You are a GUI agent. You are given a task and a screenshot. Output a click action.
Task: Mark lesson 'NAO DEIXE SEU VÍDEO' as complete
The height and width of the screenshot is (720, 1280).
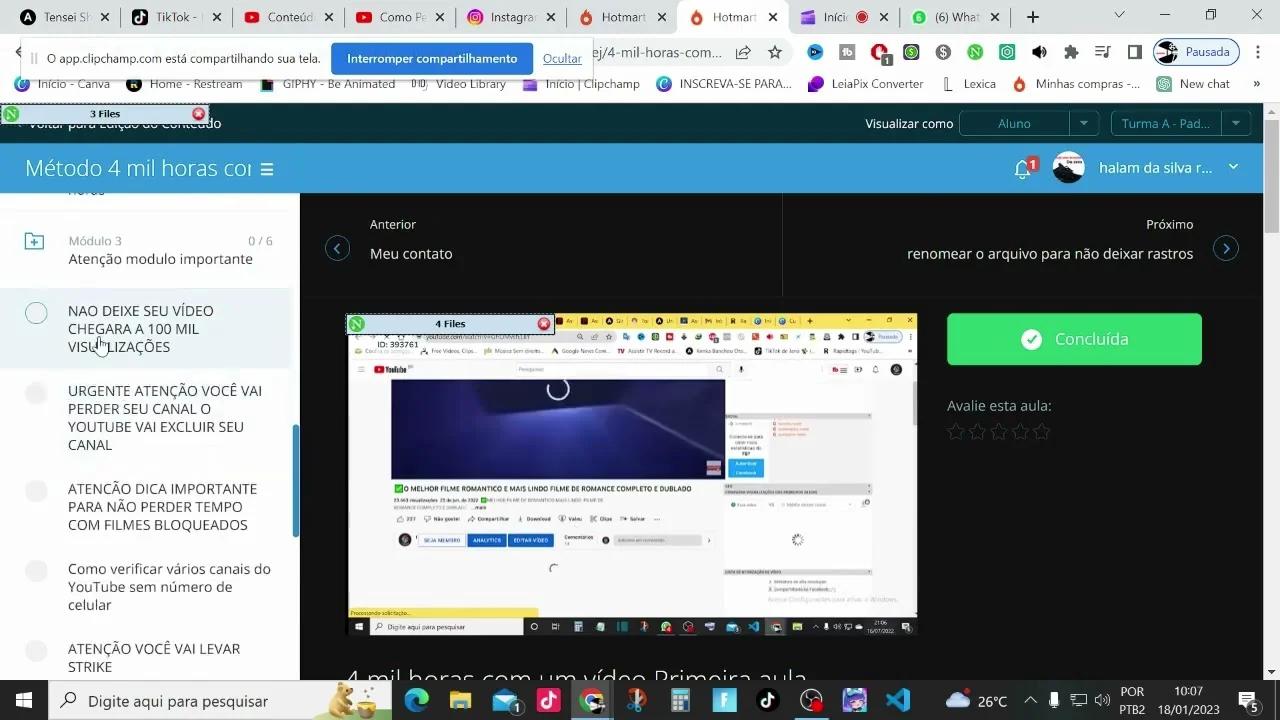36,312
